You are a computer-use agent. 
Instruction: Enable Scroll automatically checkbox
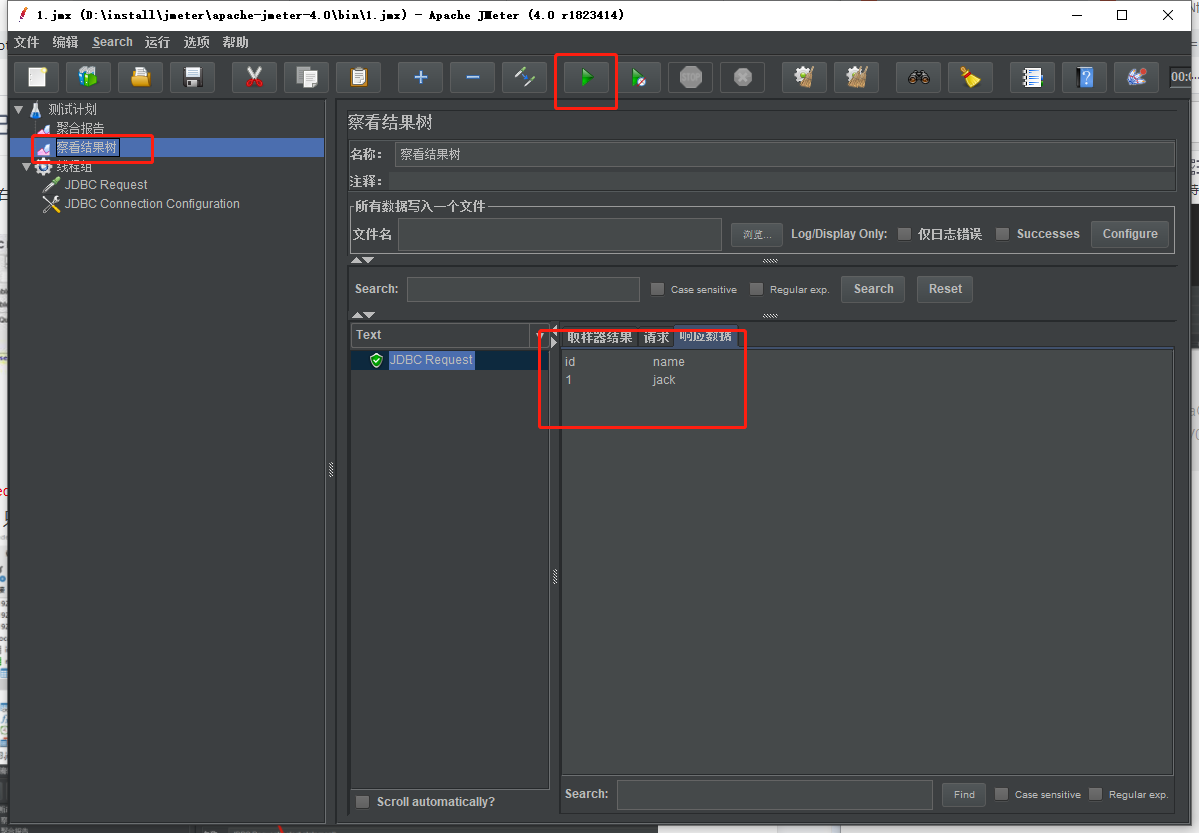363,802
